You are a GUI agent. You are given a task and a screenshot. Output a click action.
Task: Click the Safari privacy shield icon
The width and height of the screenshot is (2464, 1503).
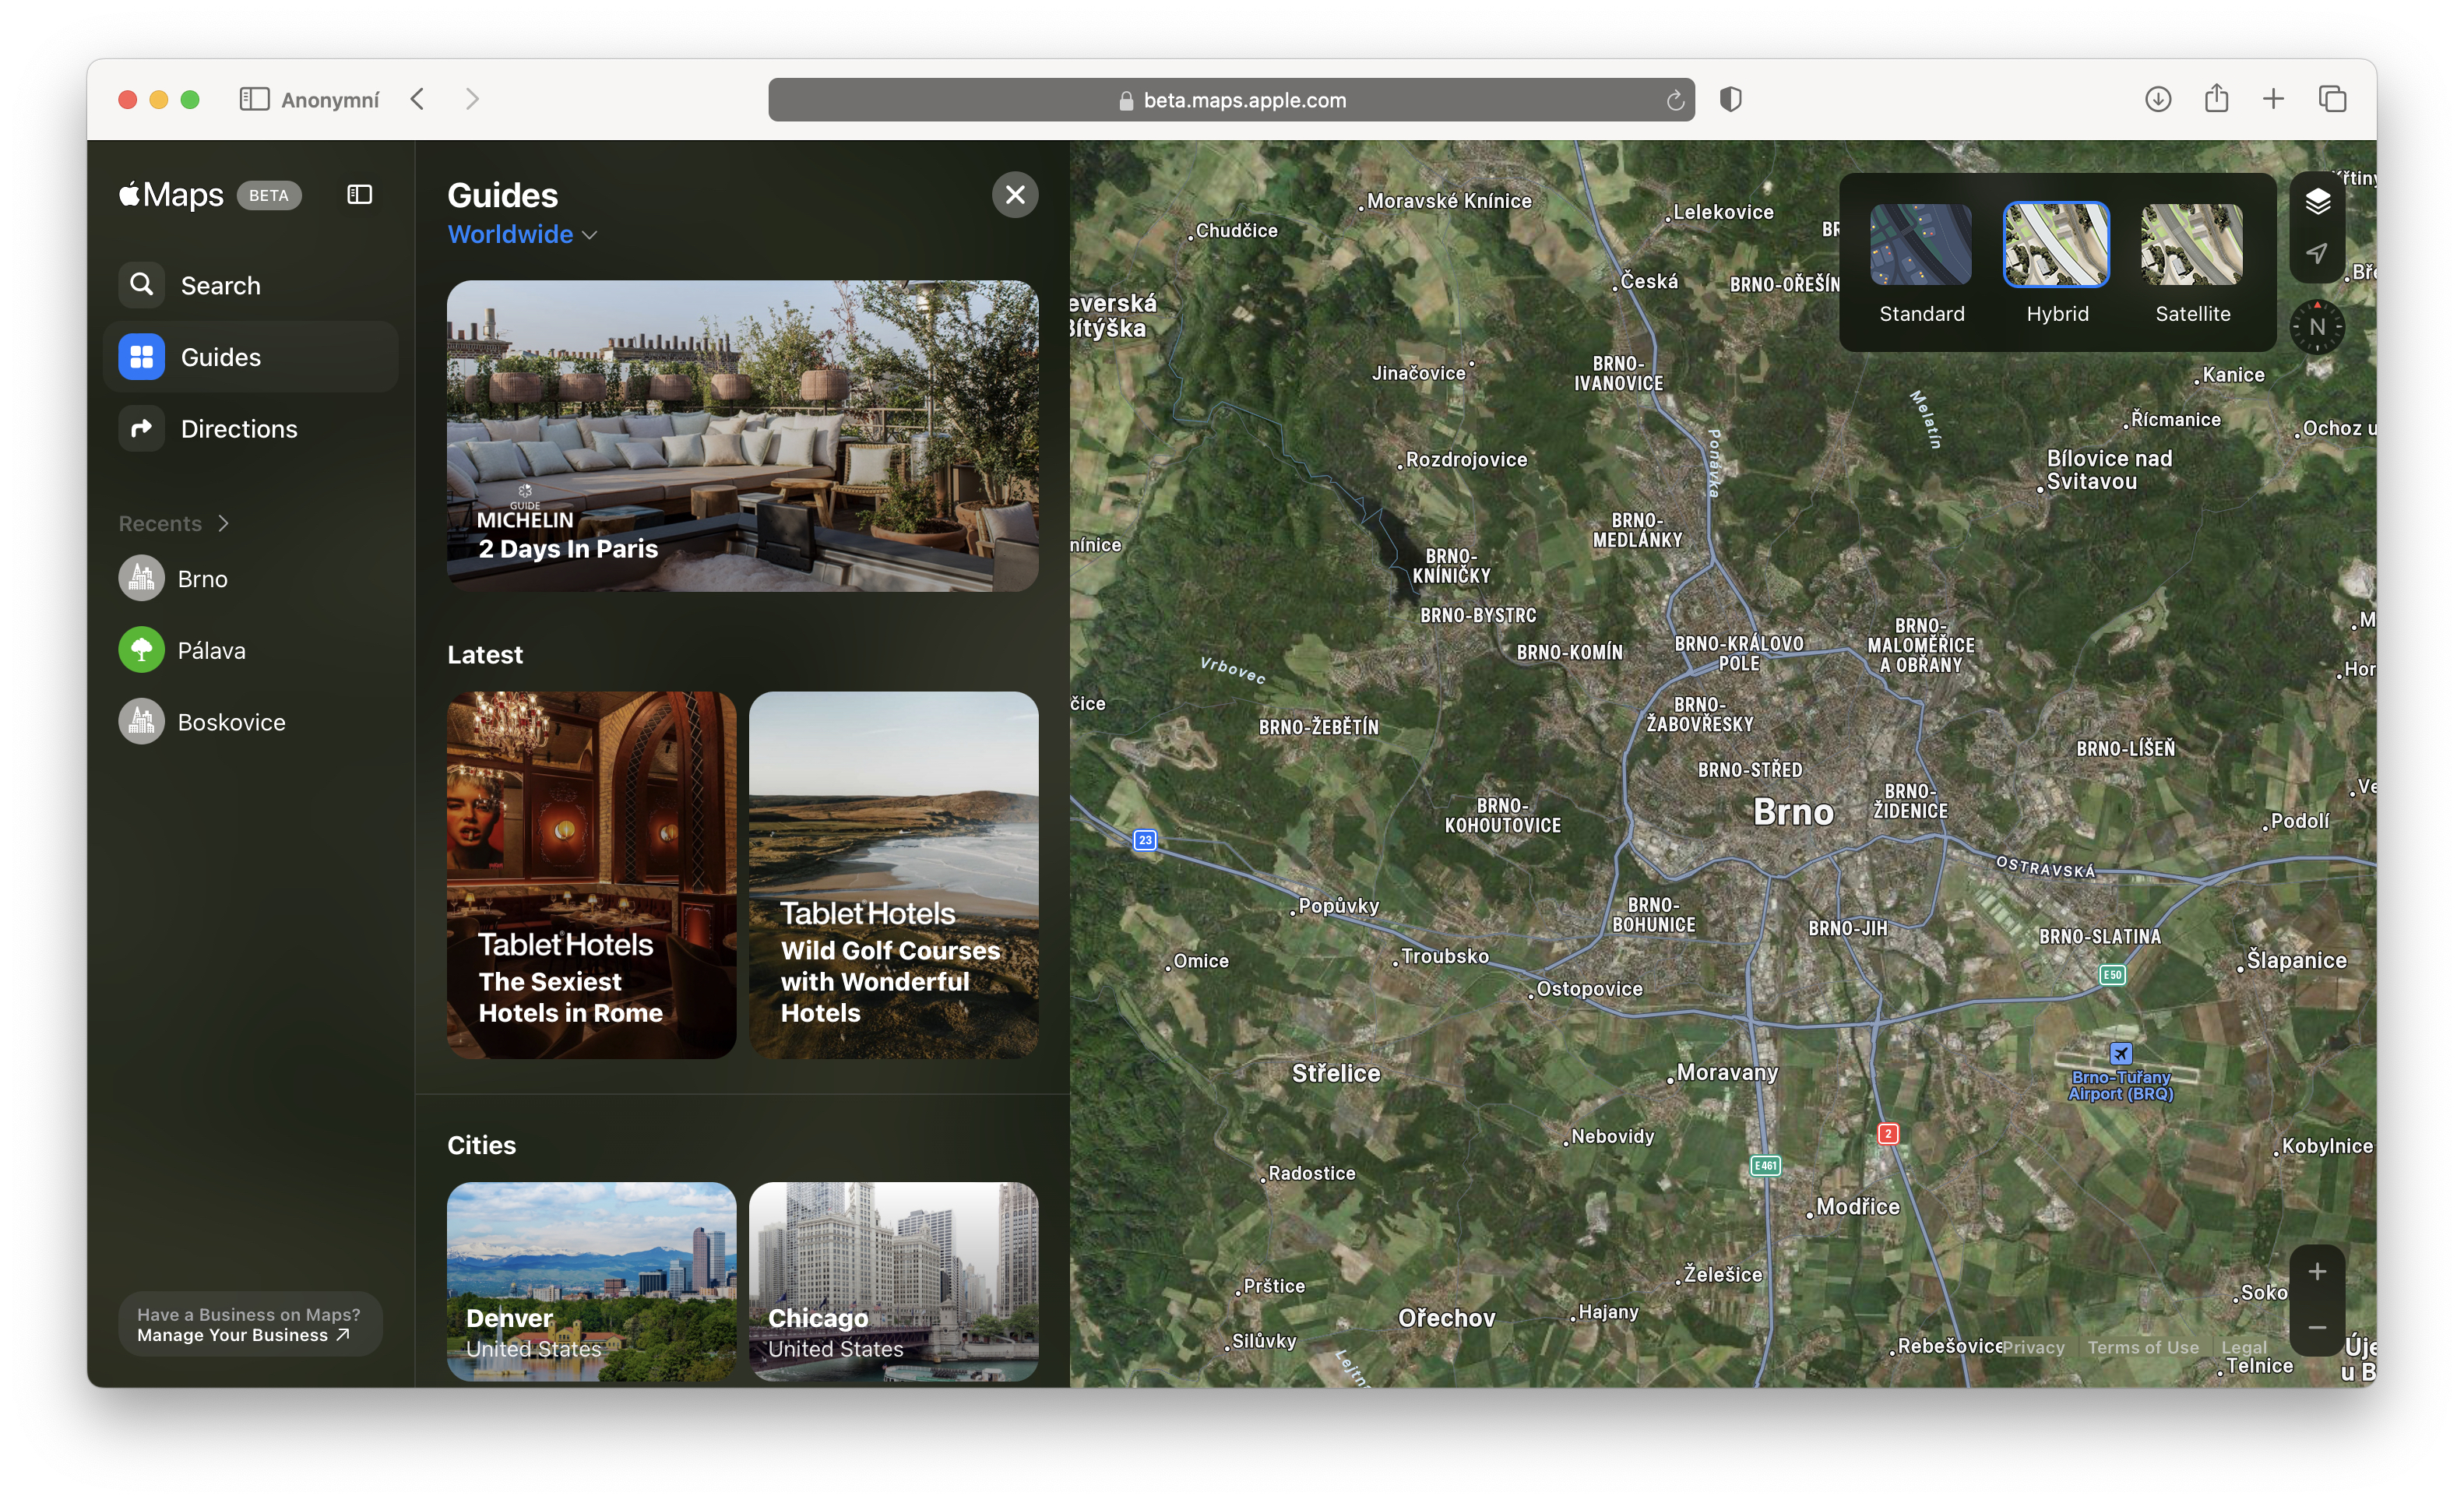[x=1730, y=99]
